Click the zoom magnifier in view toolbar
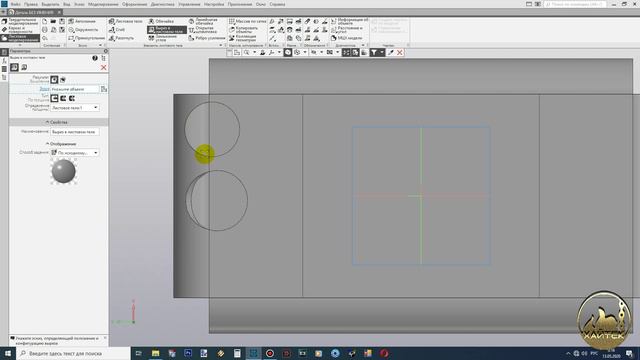The image size is (640, 360). (247, 53)
